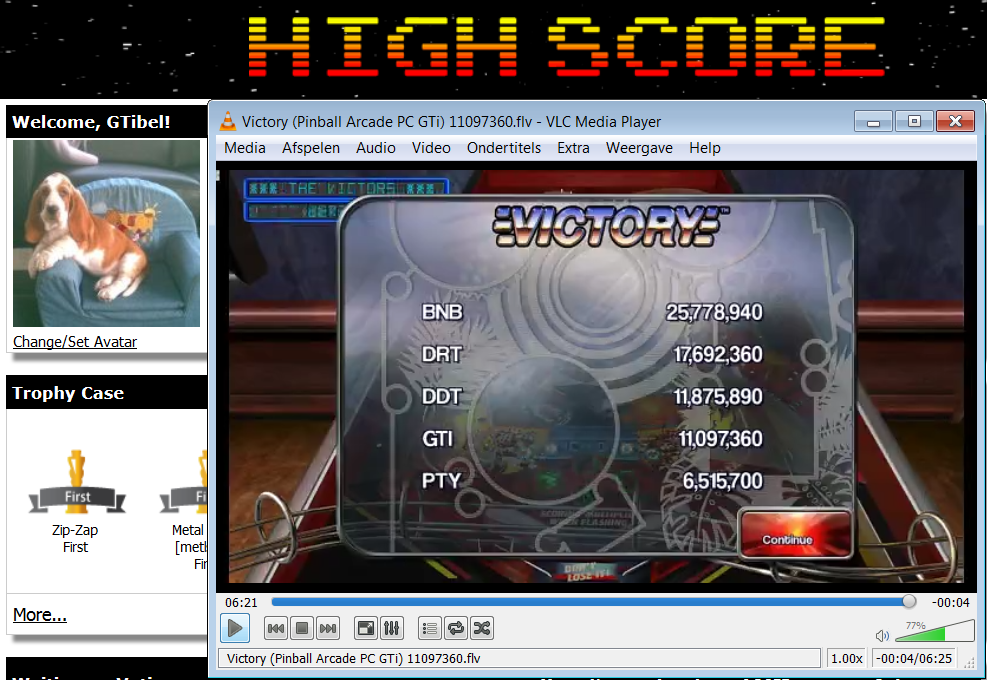Image resolution: width=987 pixels, height=680 pixels.
Task: Click the VLC Play button
Action: pyautogui.click(x=235, y=628)
